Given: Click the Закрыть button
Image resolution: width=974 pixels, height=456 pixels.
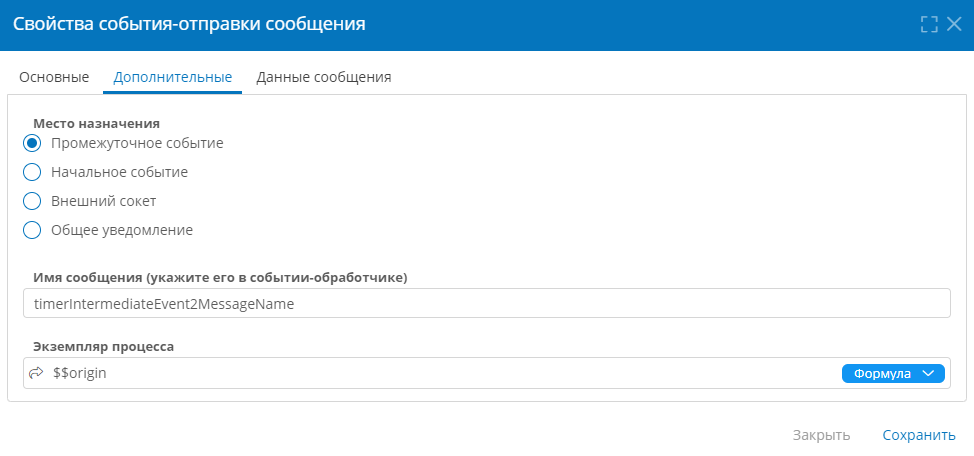Looking at the screenshot, I should point(821,435).
